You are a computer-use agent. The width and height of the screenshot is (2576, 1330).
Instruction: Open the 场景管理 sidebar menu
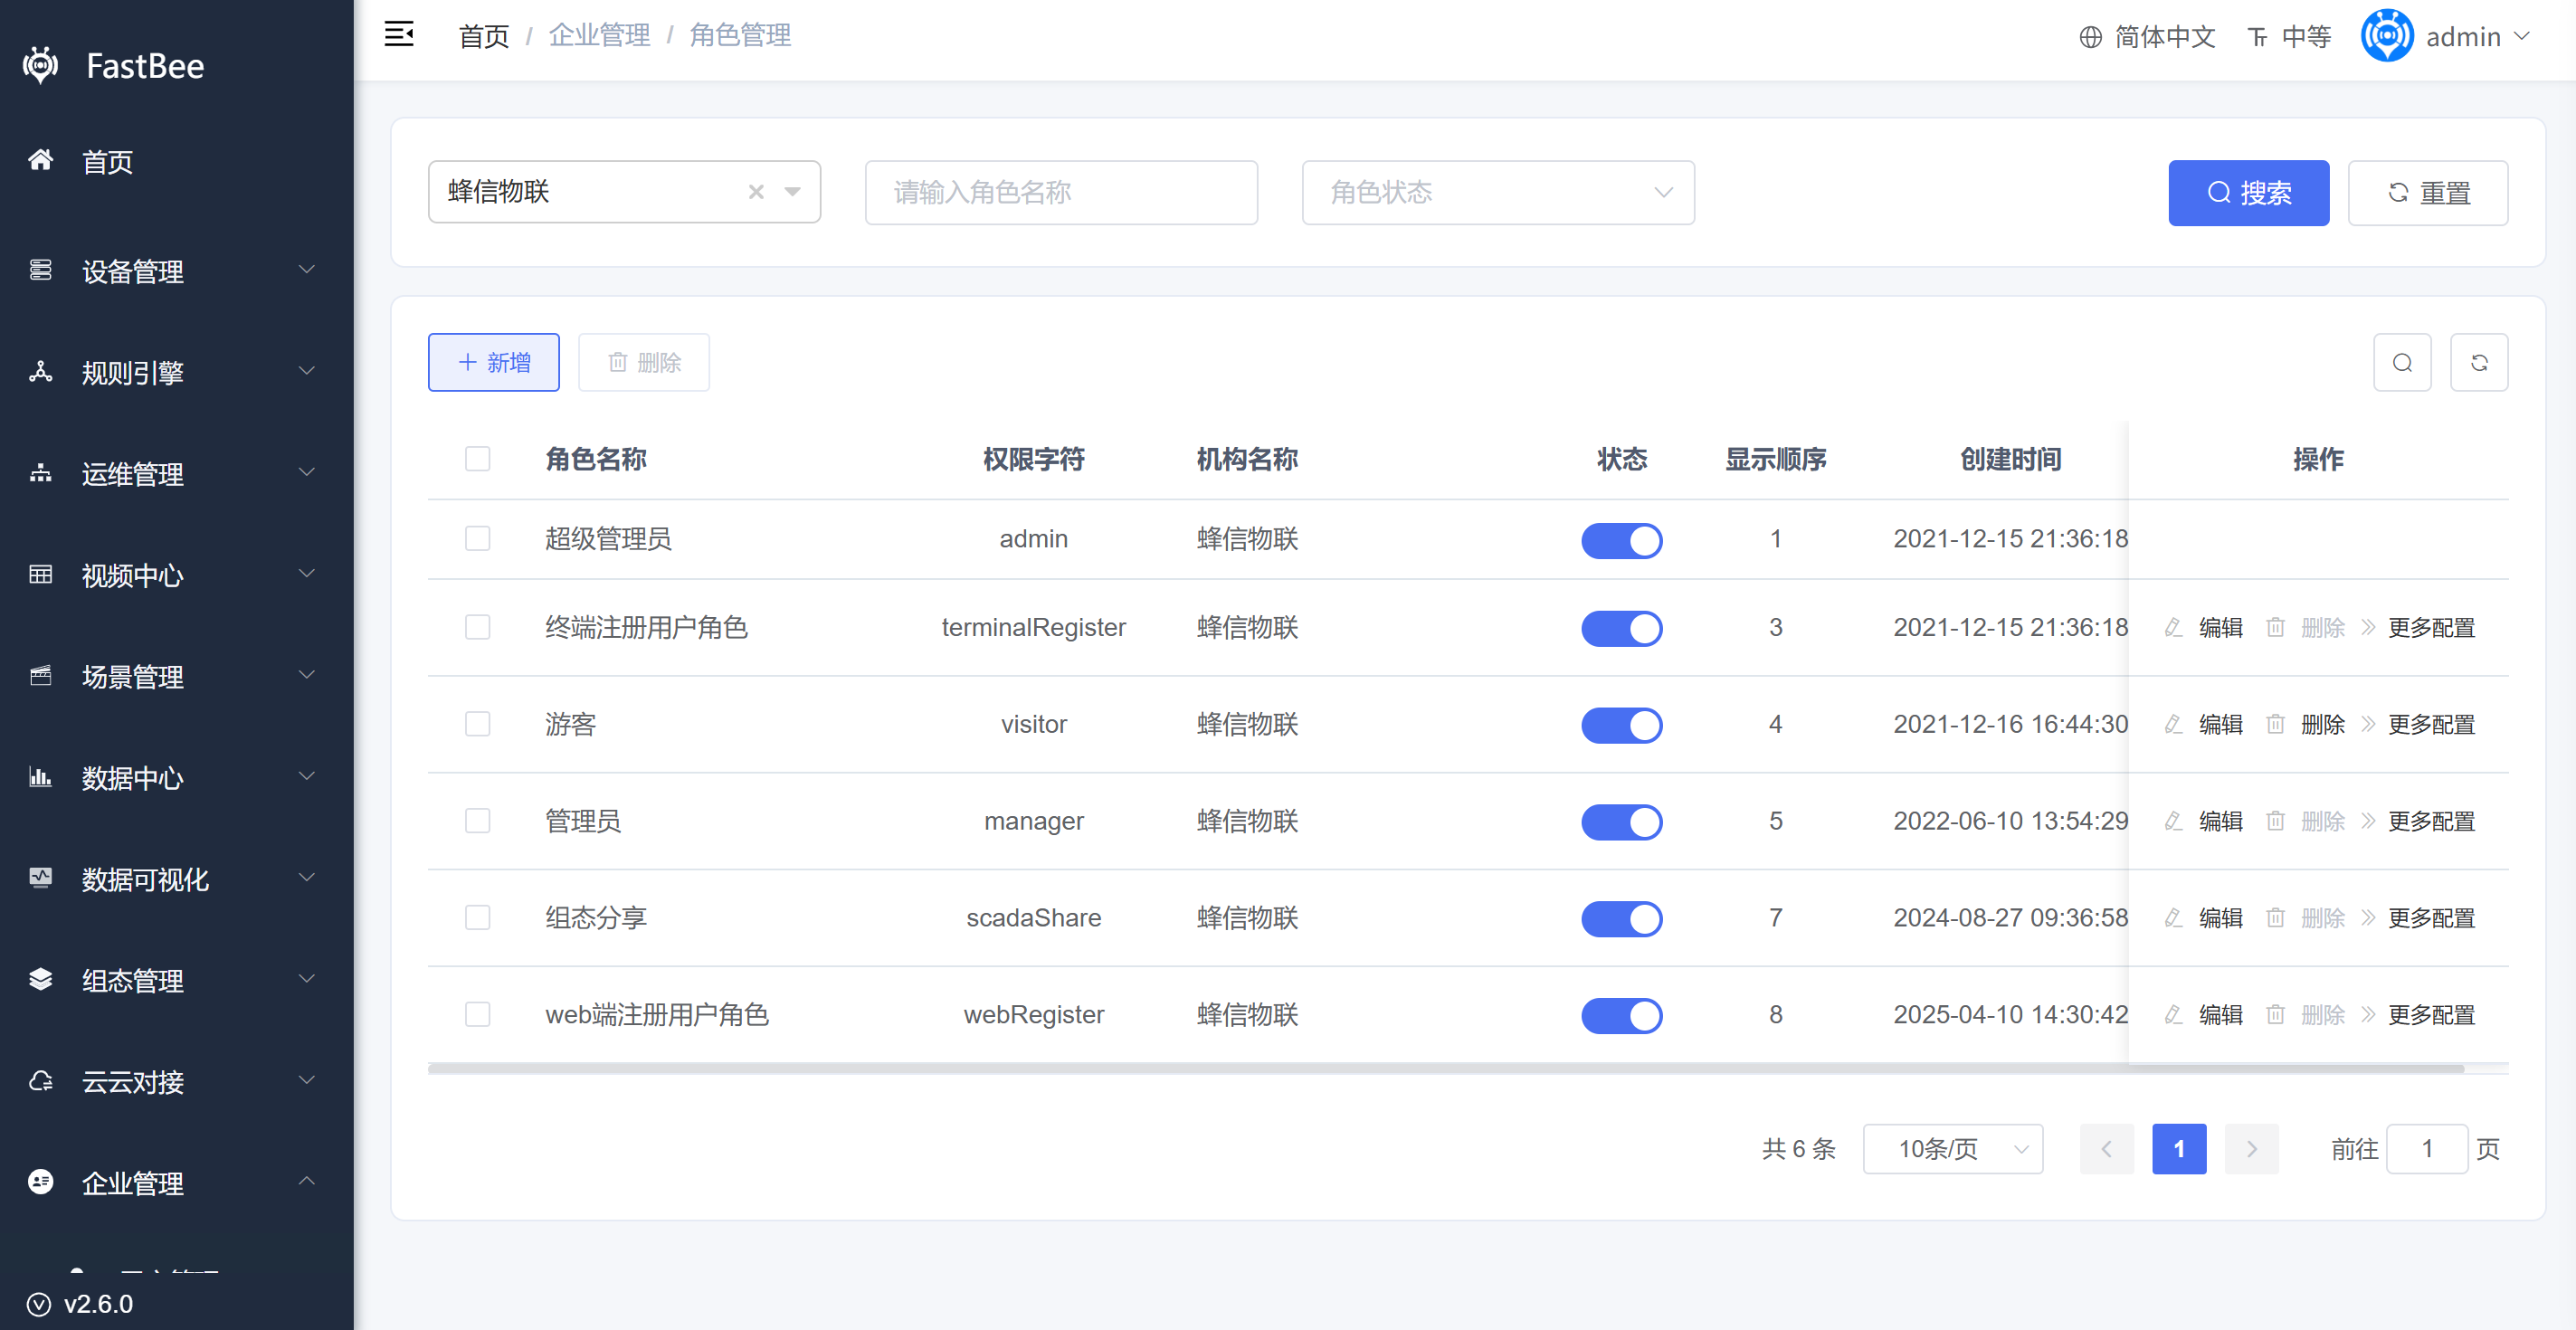177,677
